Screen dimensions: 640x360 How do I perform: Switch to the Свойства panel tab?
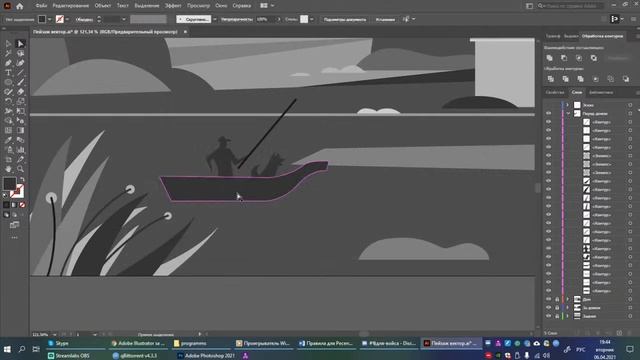click(x=555, y=92)
